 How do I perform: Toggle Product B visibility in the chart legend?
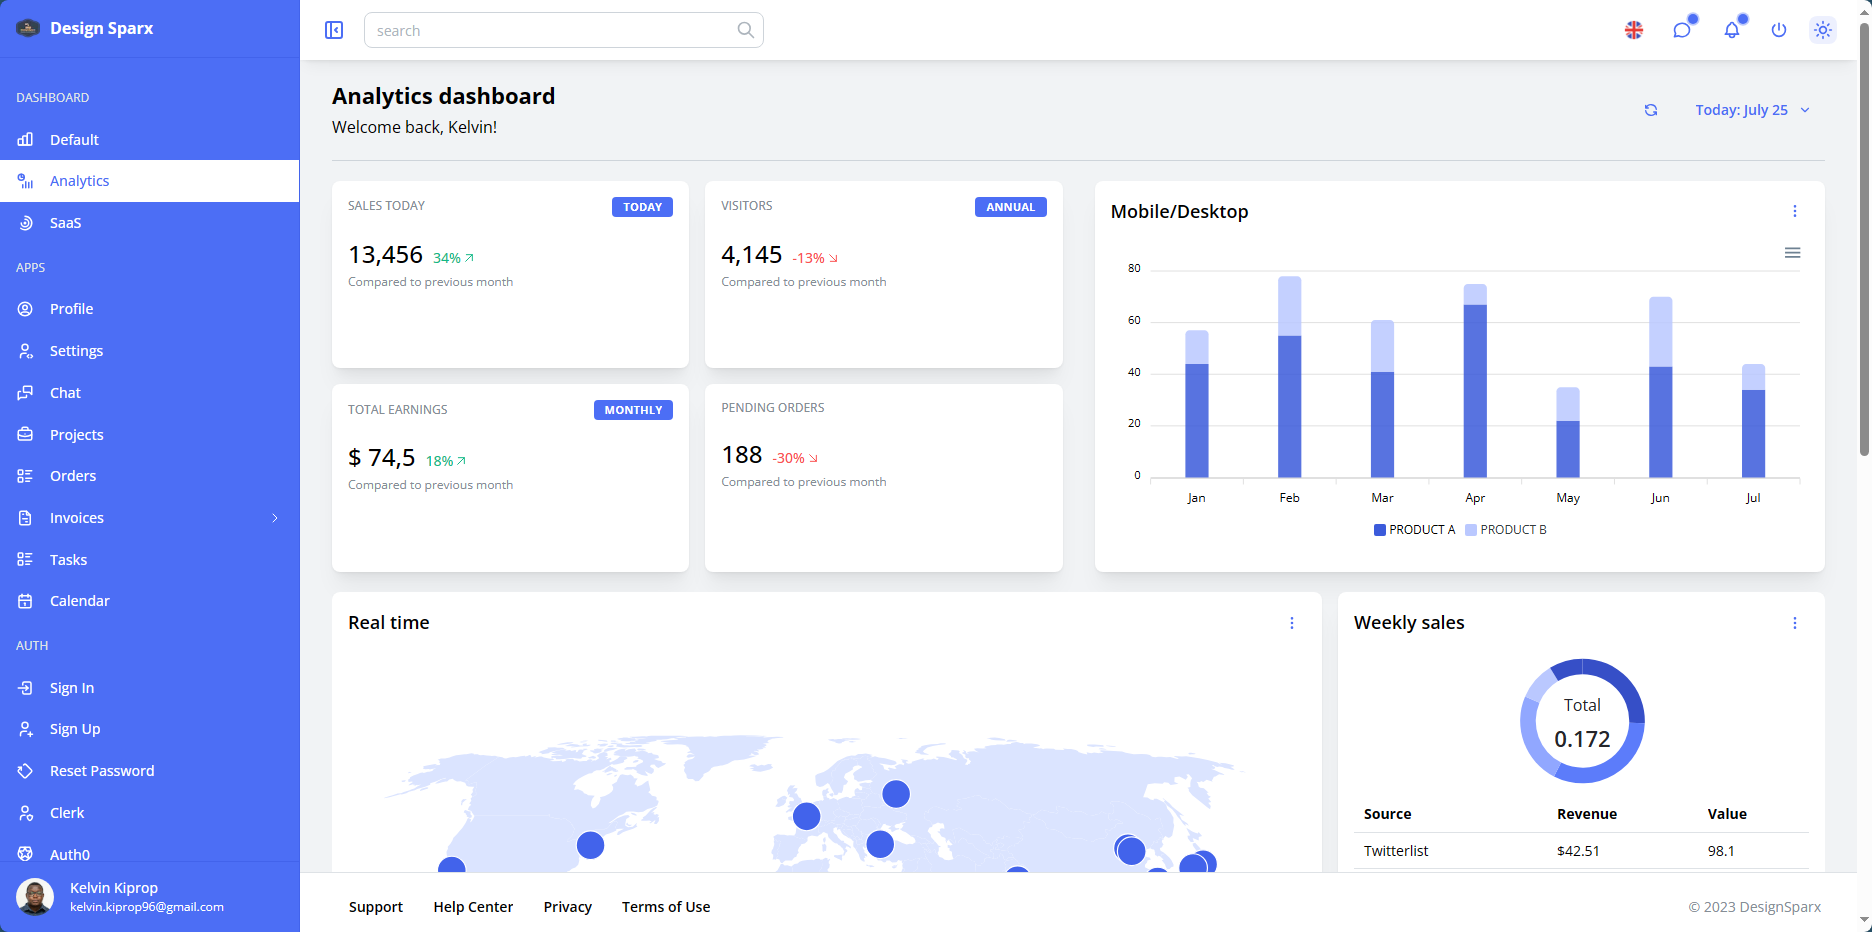1506,529
